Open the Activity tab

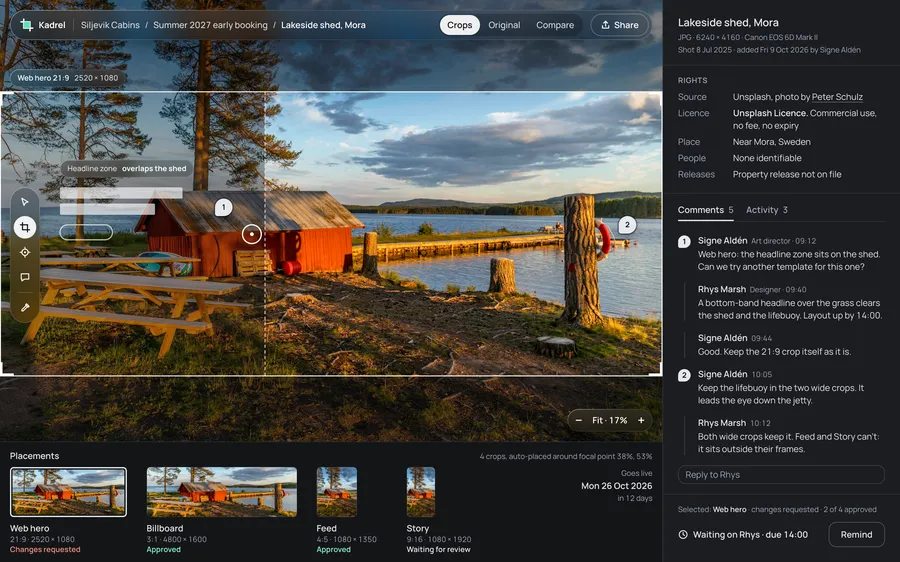[767, 210]
